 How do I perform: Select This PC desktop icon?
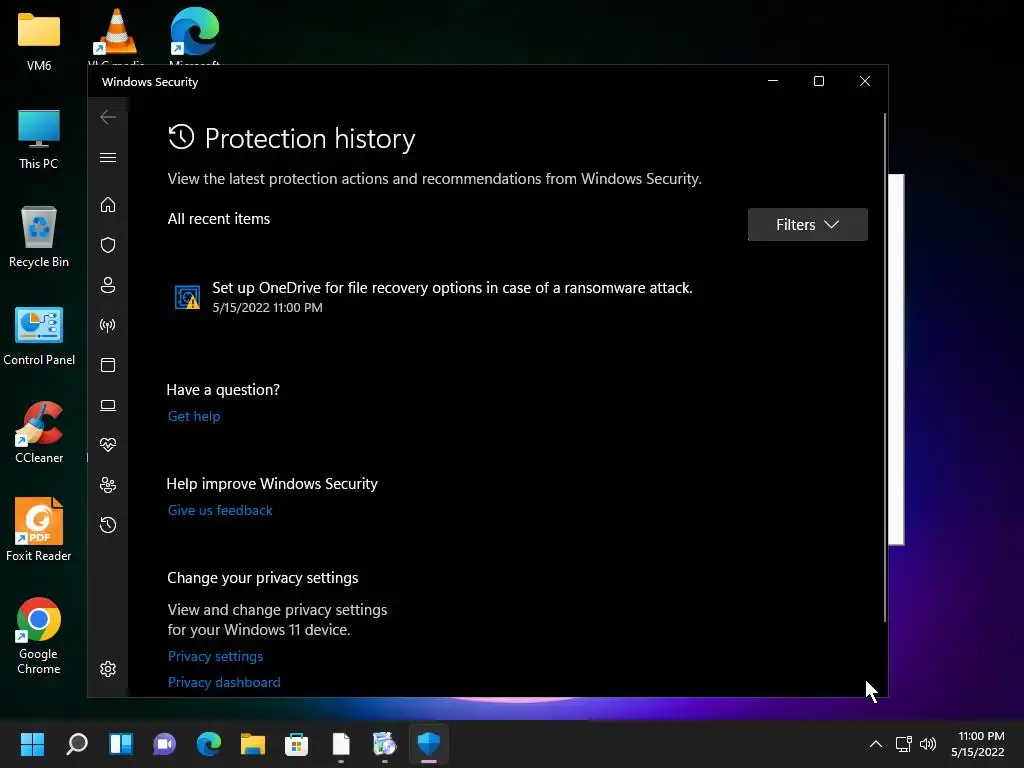point(39,139)
